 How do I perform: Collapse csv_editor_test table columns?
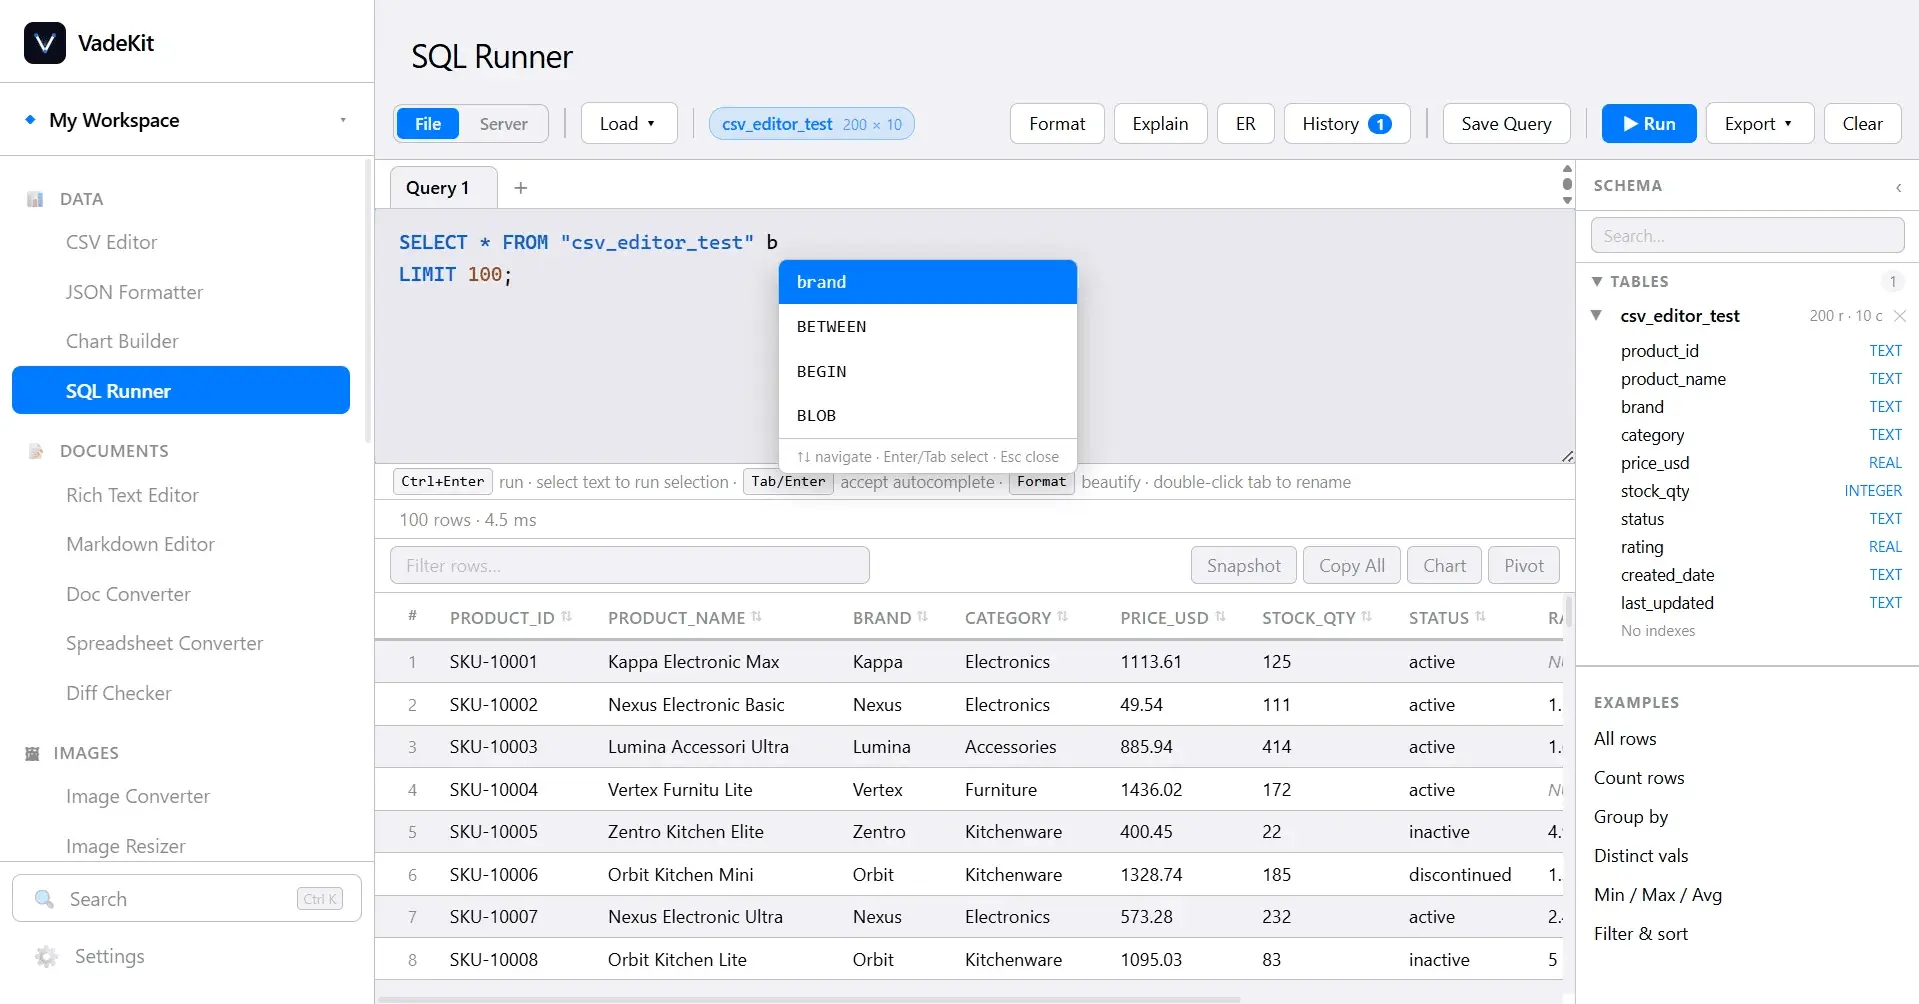click(x=1597, y=315)
